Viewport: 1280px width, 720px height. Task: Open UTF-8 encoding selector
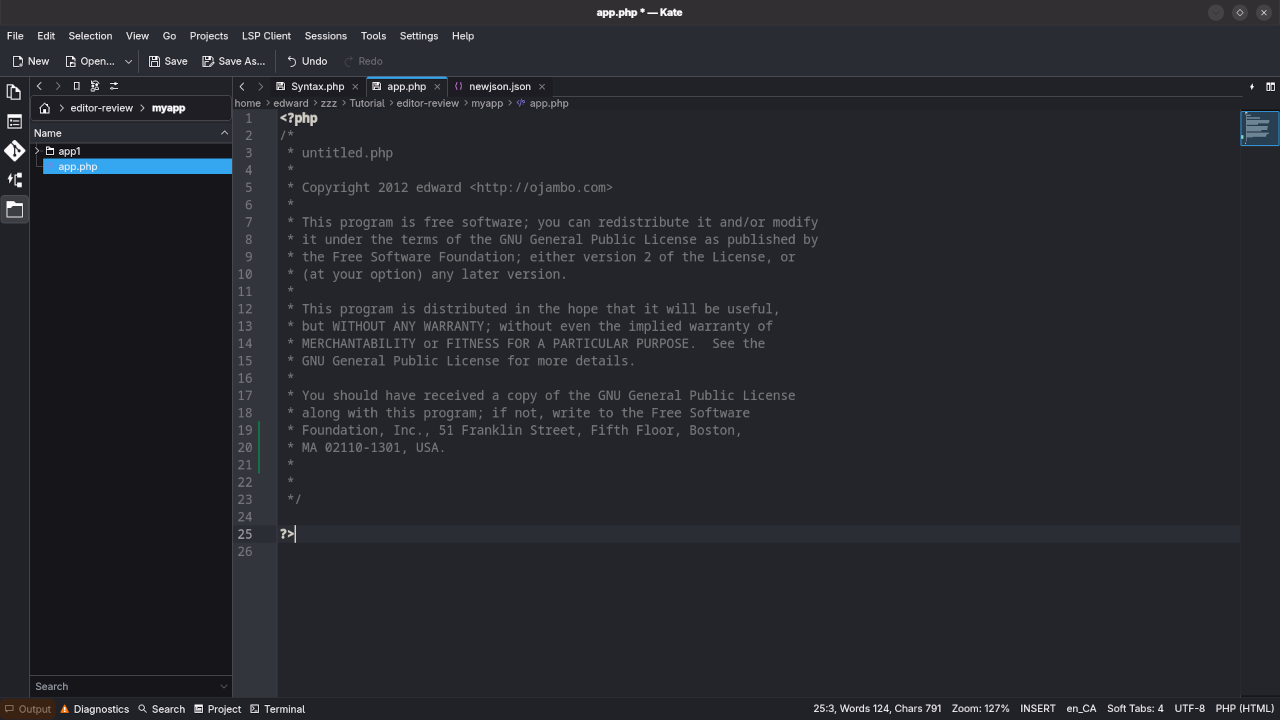point(1189,709)
